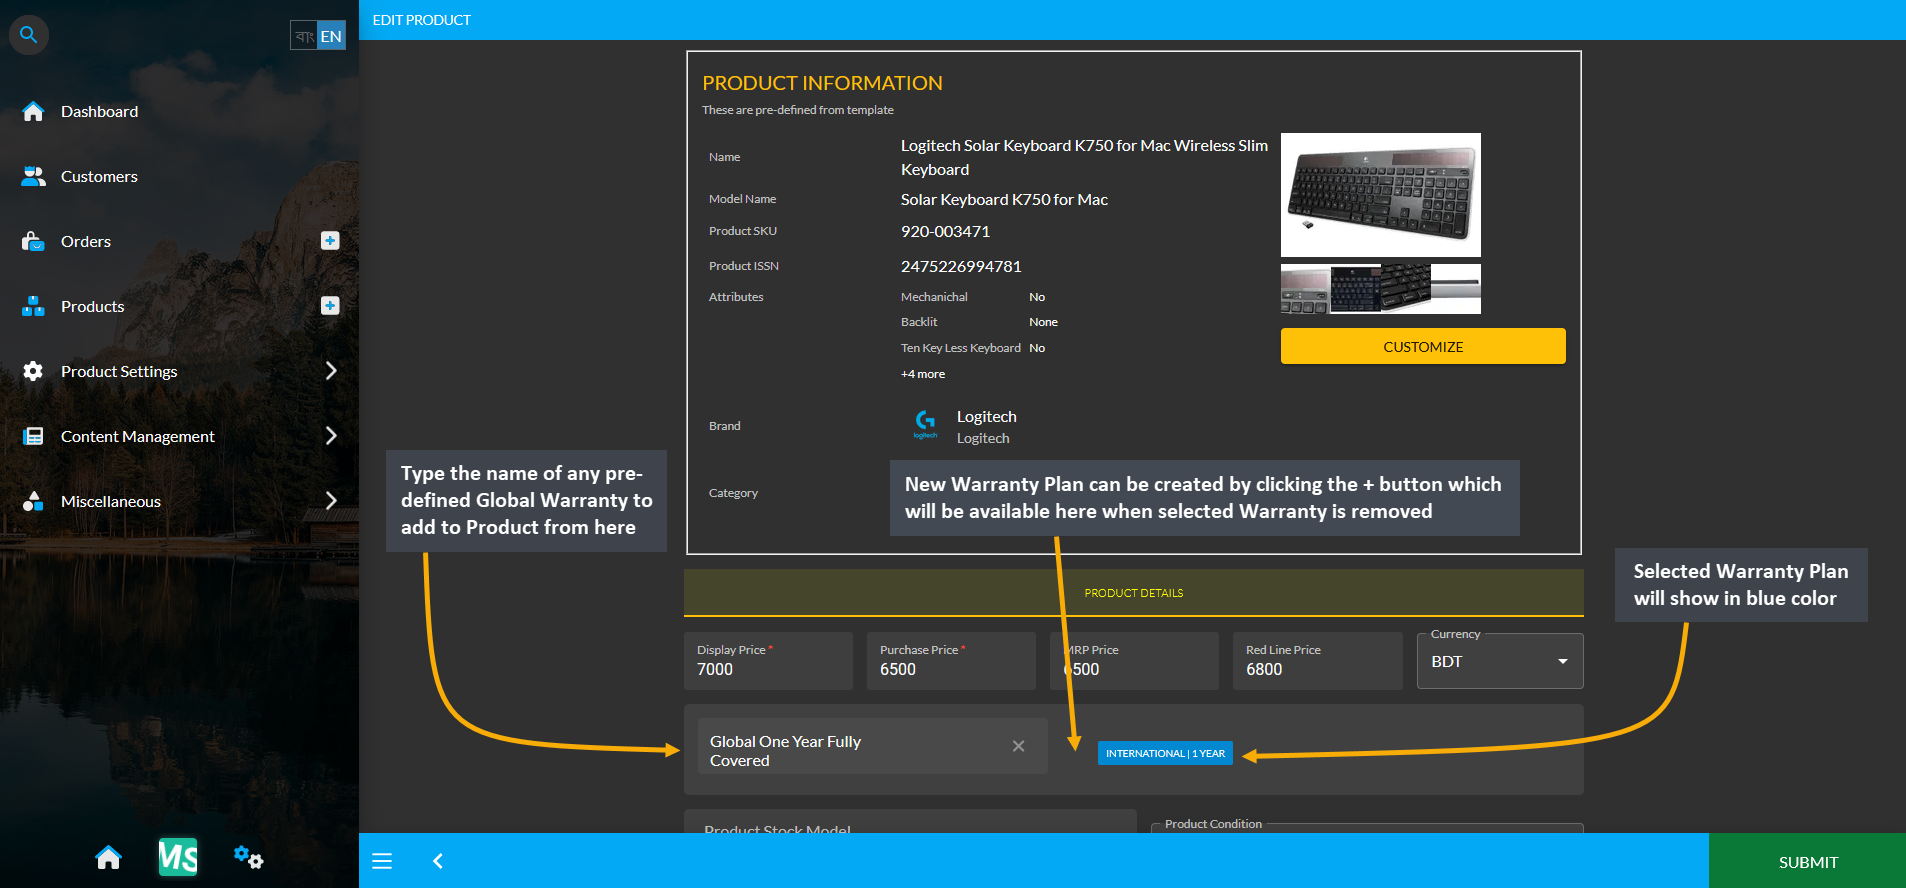Image resolution: width=1906 pixels, height=888 pixels.
Task: Switch language to Bangla
Action: coord(304,36)
